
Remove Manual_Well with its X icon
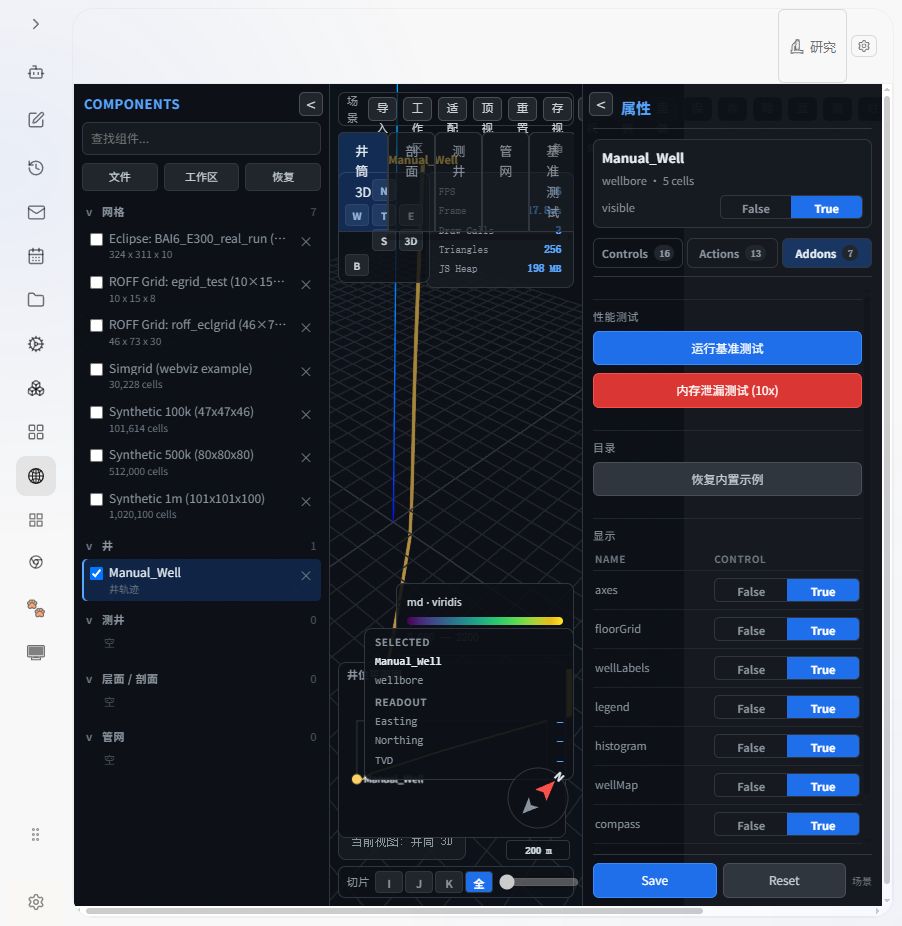306,576
